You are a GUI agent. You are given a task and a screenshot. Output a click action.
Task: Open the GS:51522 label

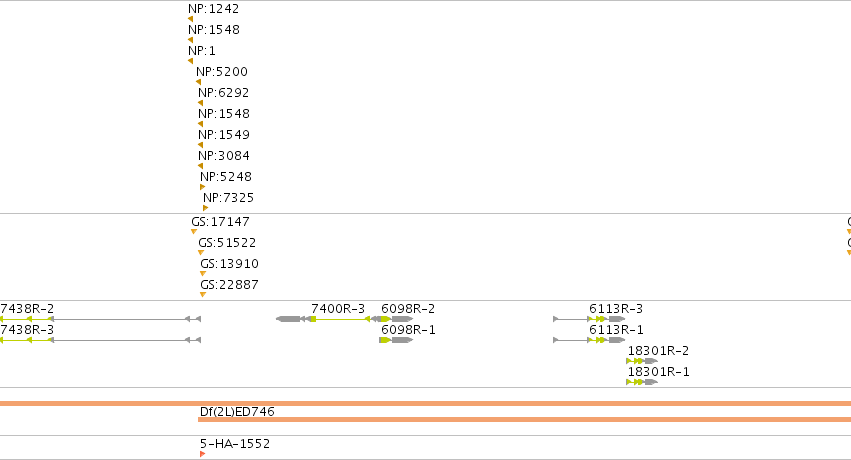point(227,242)
